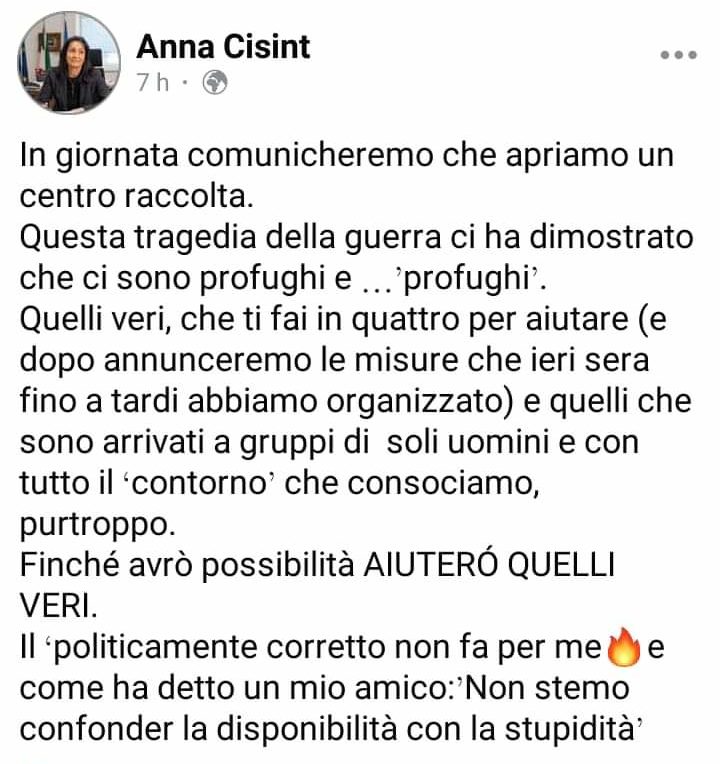Click the word 'VERI.' on its own line
Viewport: 720px width, 764px height.
58,607
